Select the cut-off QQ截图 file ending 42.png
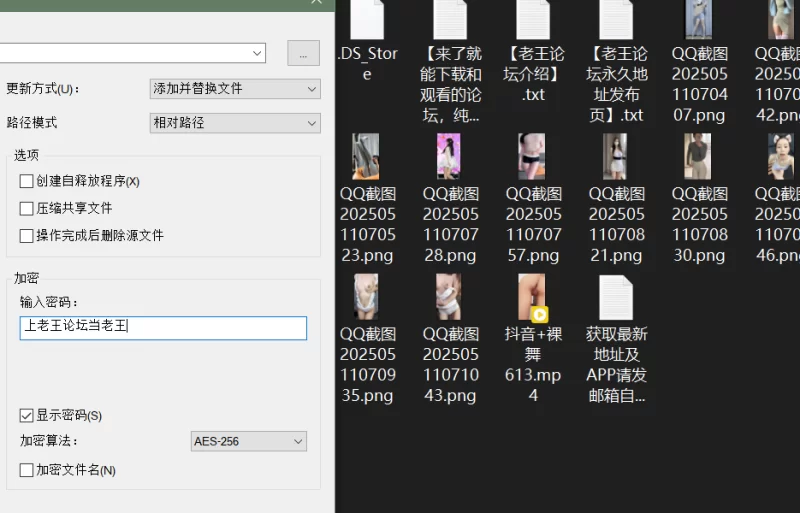800x513 pixels. coord(782,19)
